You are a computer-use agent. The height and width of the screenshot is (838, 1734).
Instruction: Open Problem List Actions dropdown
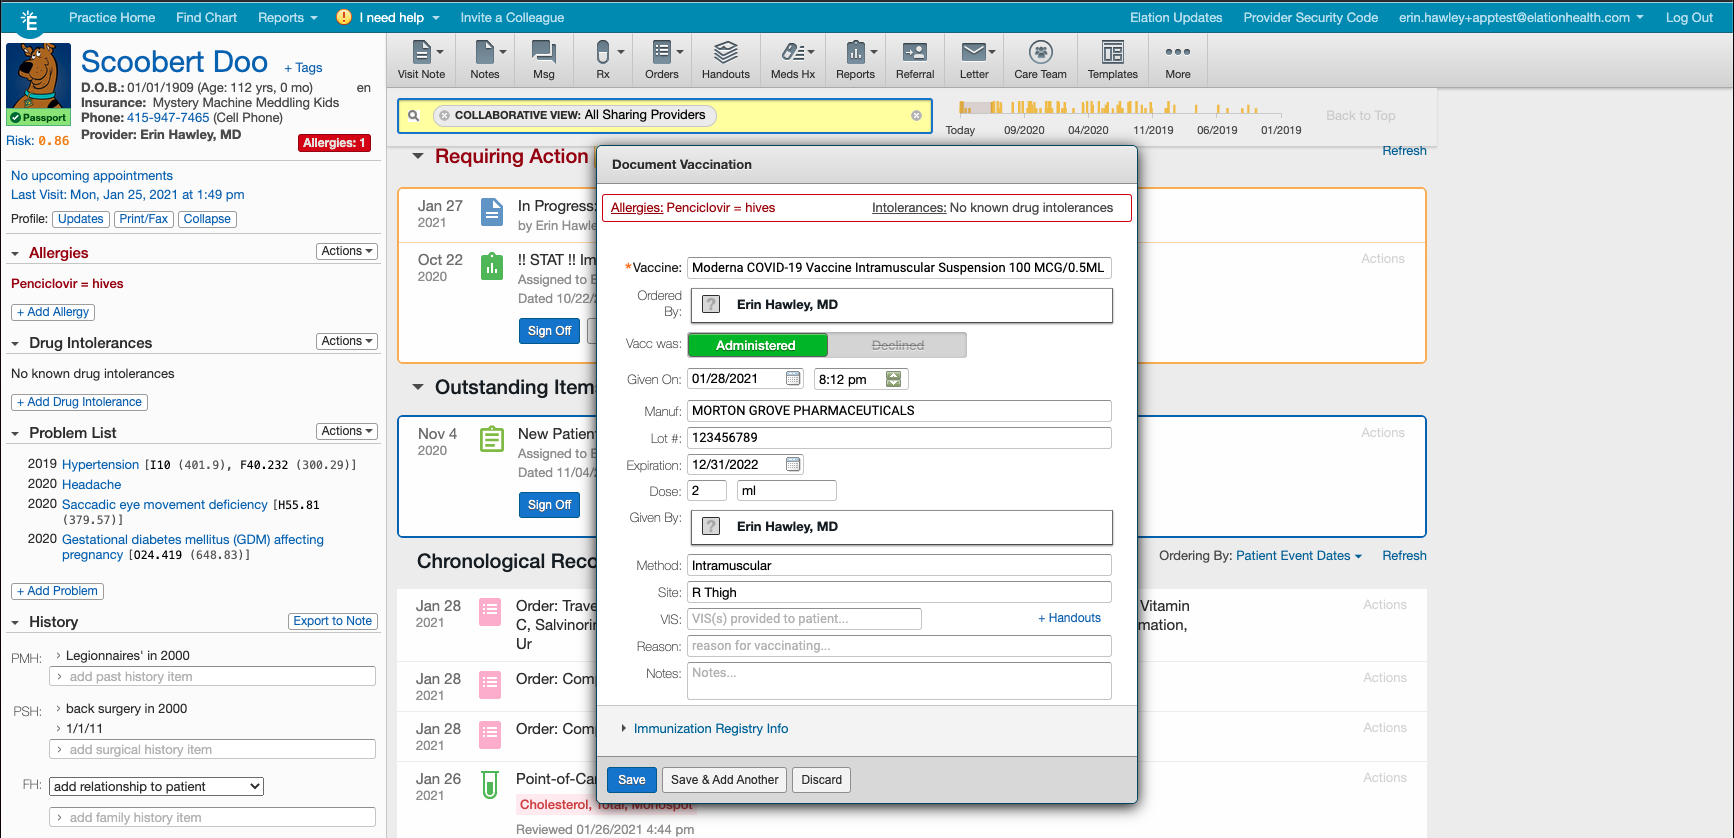click(x=347, y=431)
